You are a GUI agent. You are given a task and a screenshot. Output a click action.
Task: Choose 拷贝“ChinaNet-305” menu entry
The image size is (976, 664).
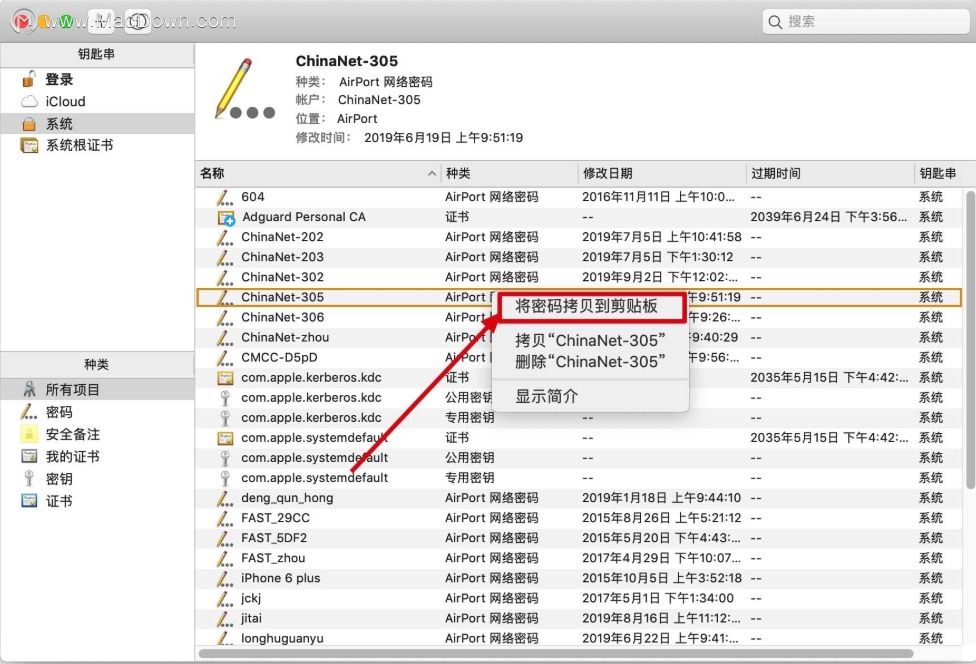590,340
